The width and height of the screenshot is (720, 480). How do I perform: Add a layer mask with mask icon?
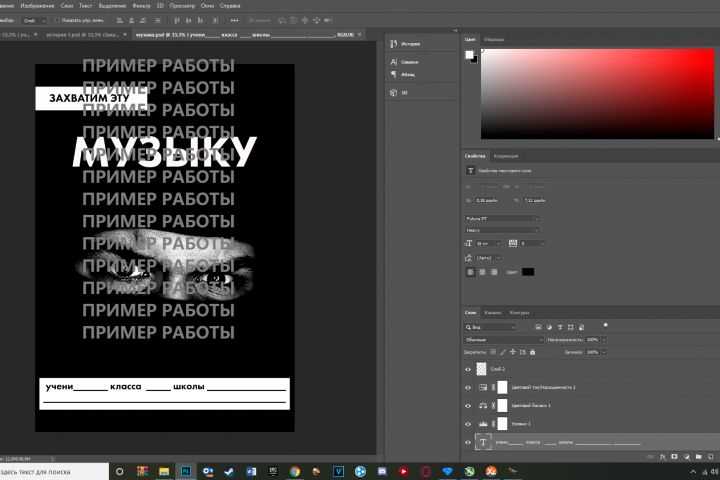click(x=675, y=457)
